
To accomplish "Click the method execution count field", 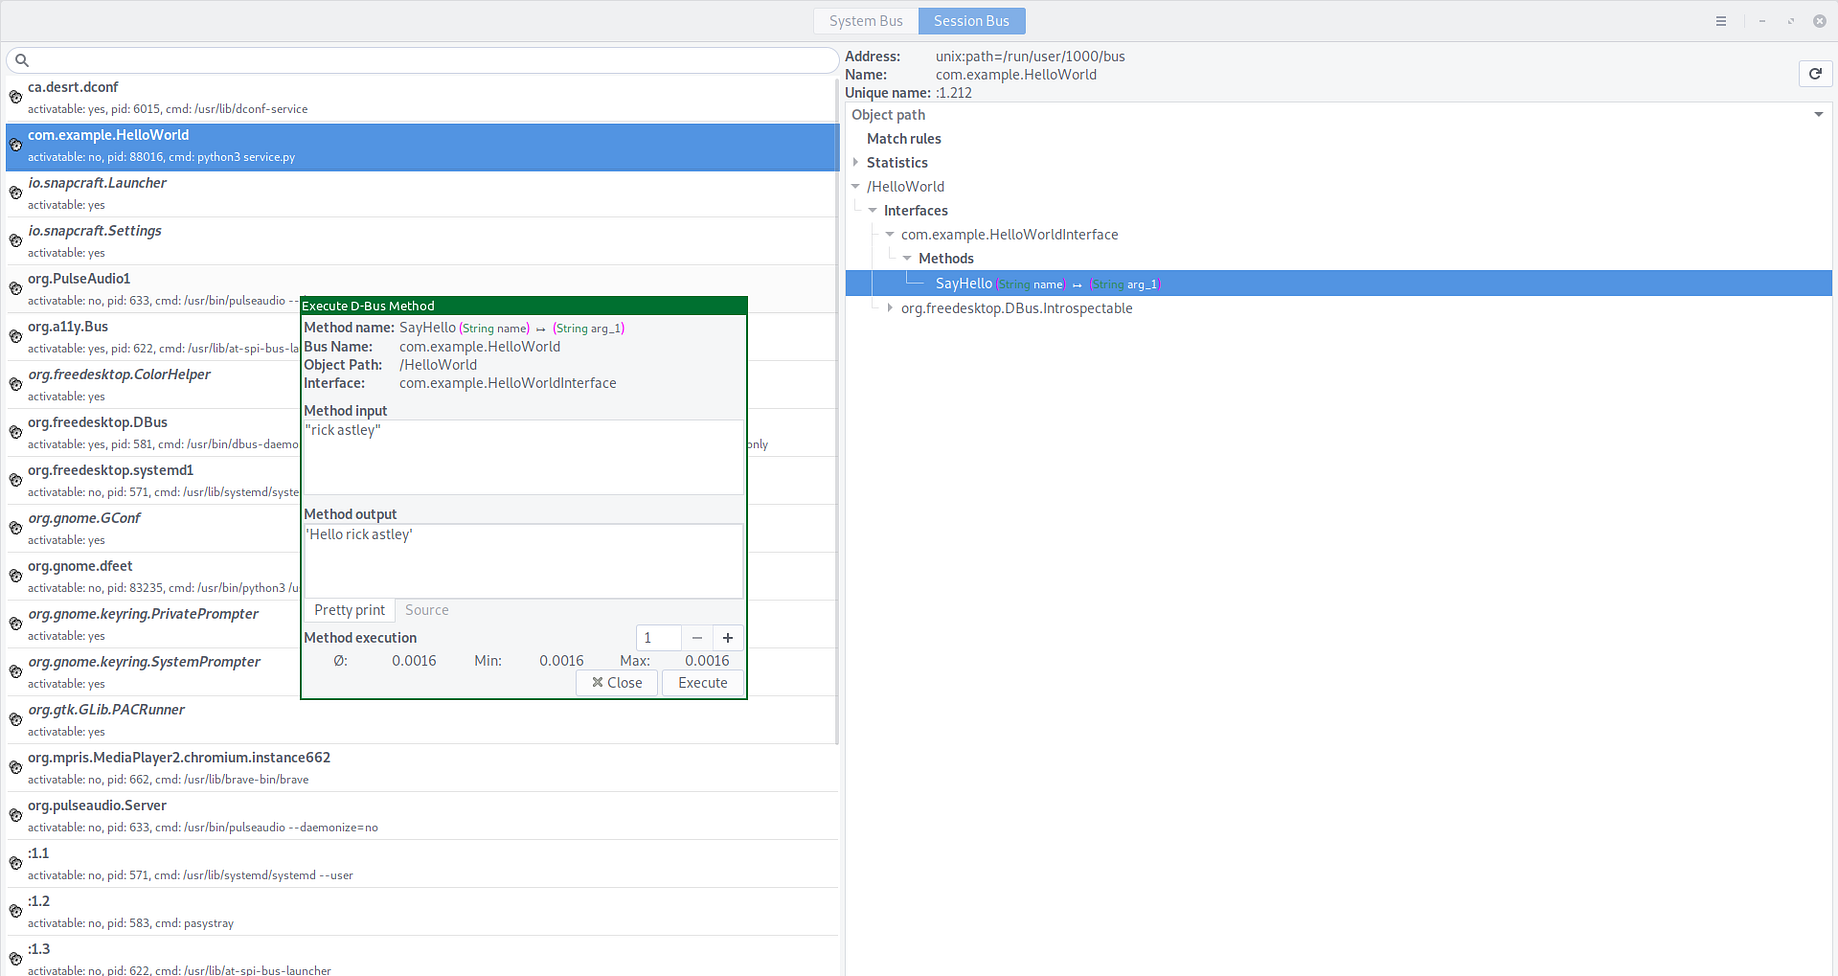I will point(659,638).
